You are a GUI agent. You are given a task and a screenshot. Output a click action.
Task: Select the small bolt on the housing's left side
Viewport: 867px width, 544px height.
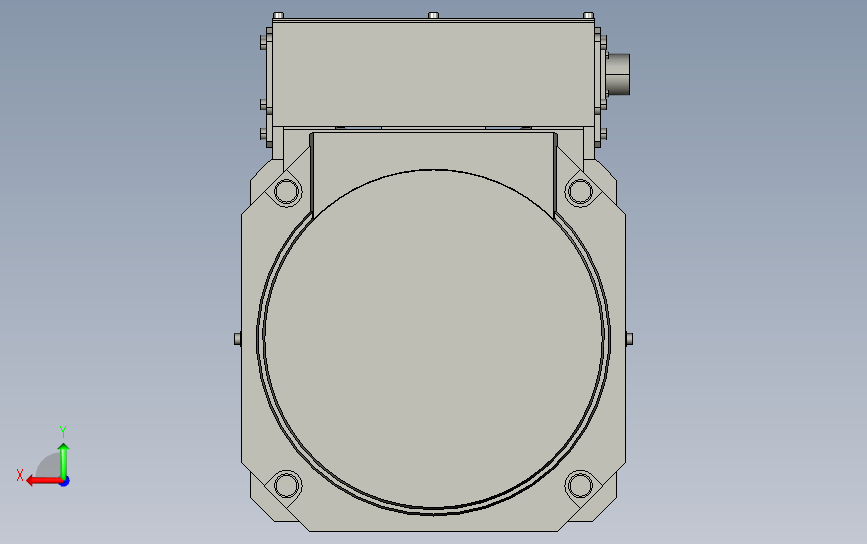point(238,338)
